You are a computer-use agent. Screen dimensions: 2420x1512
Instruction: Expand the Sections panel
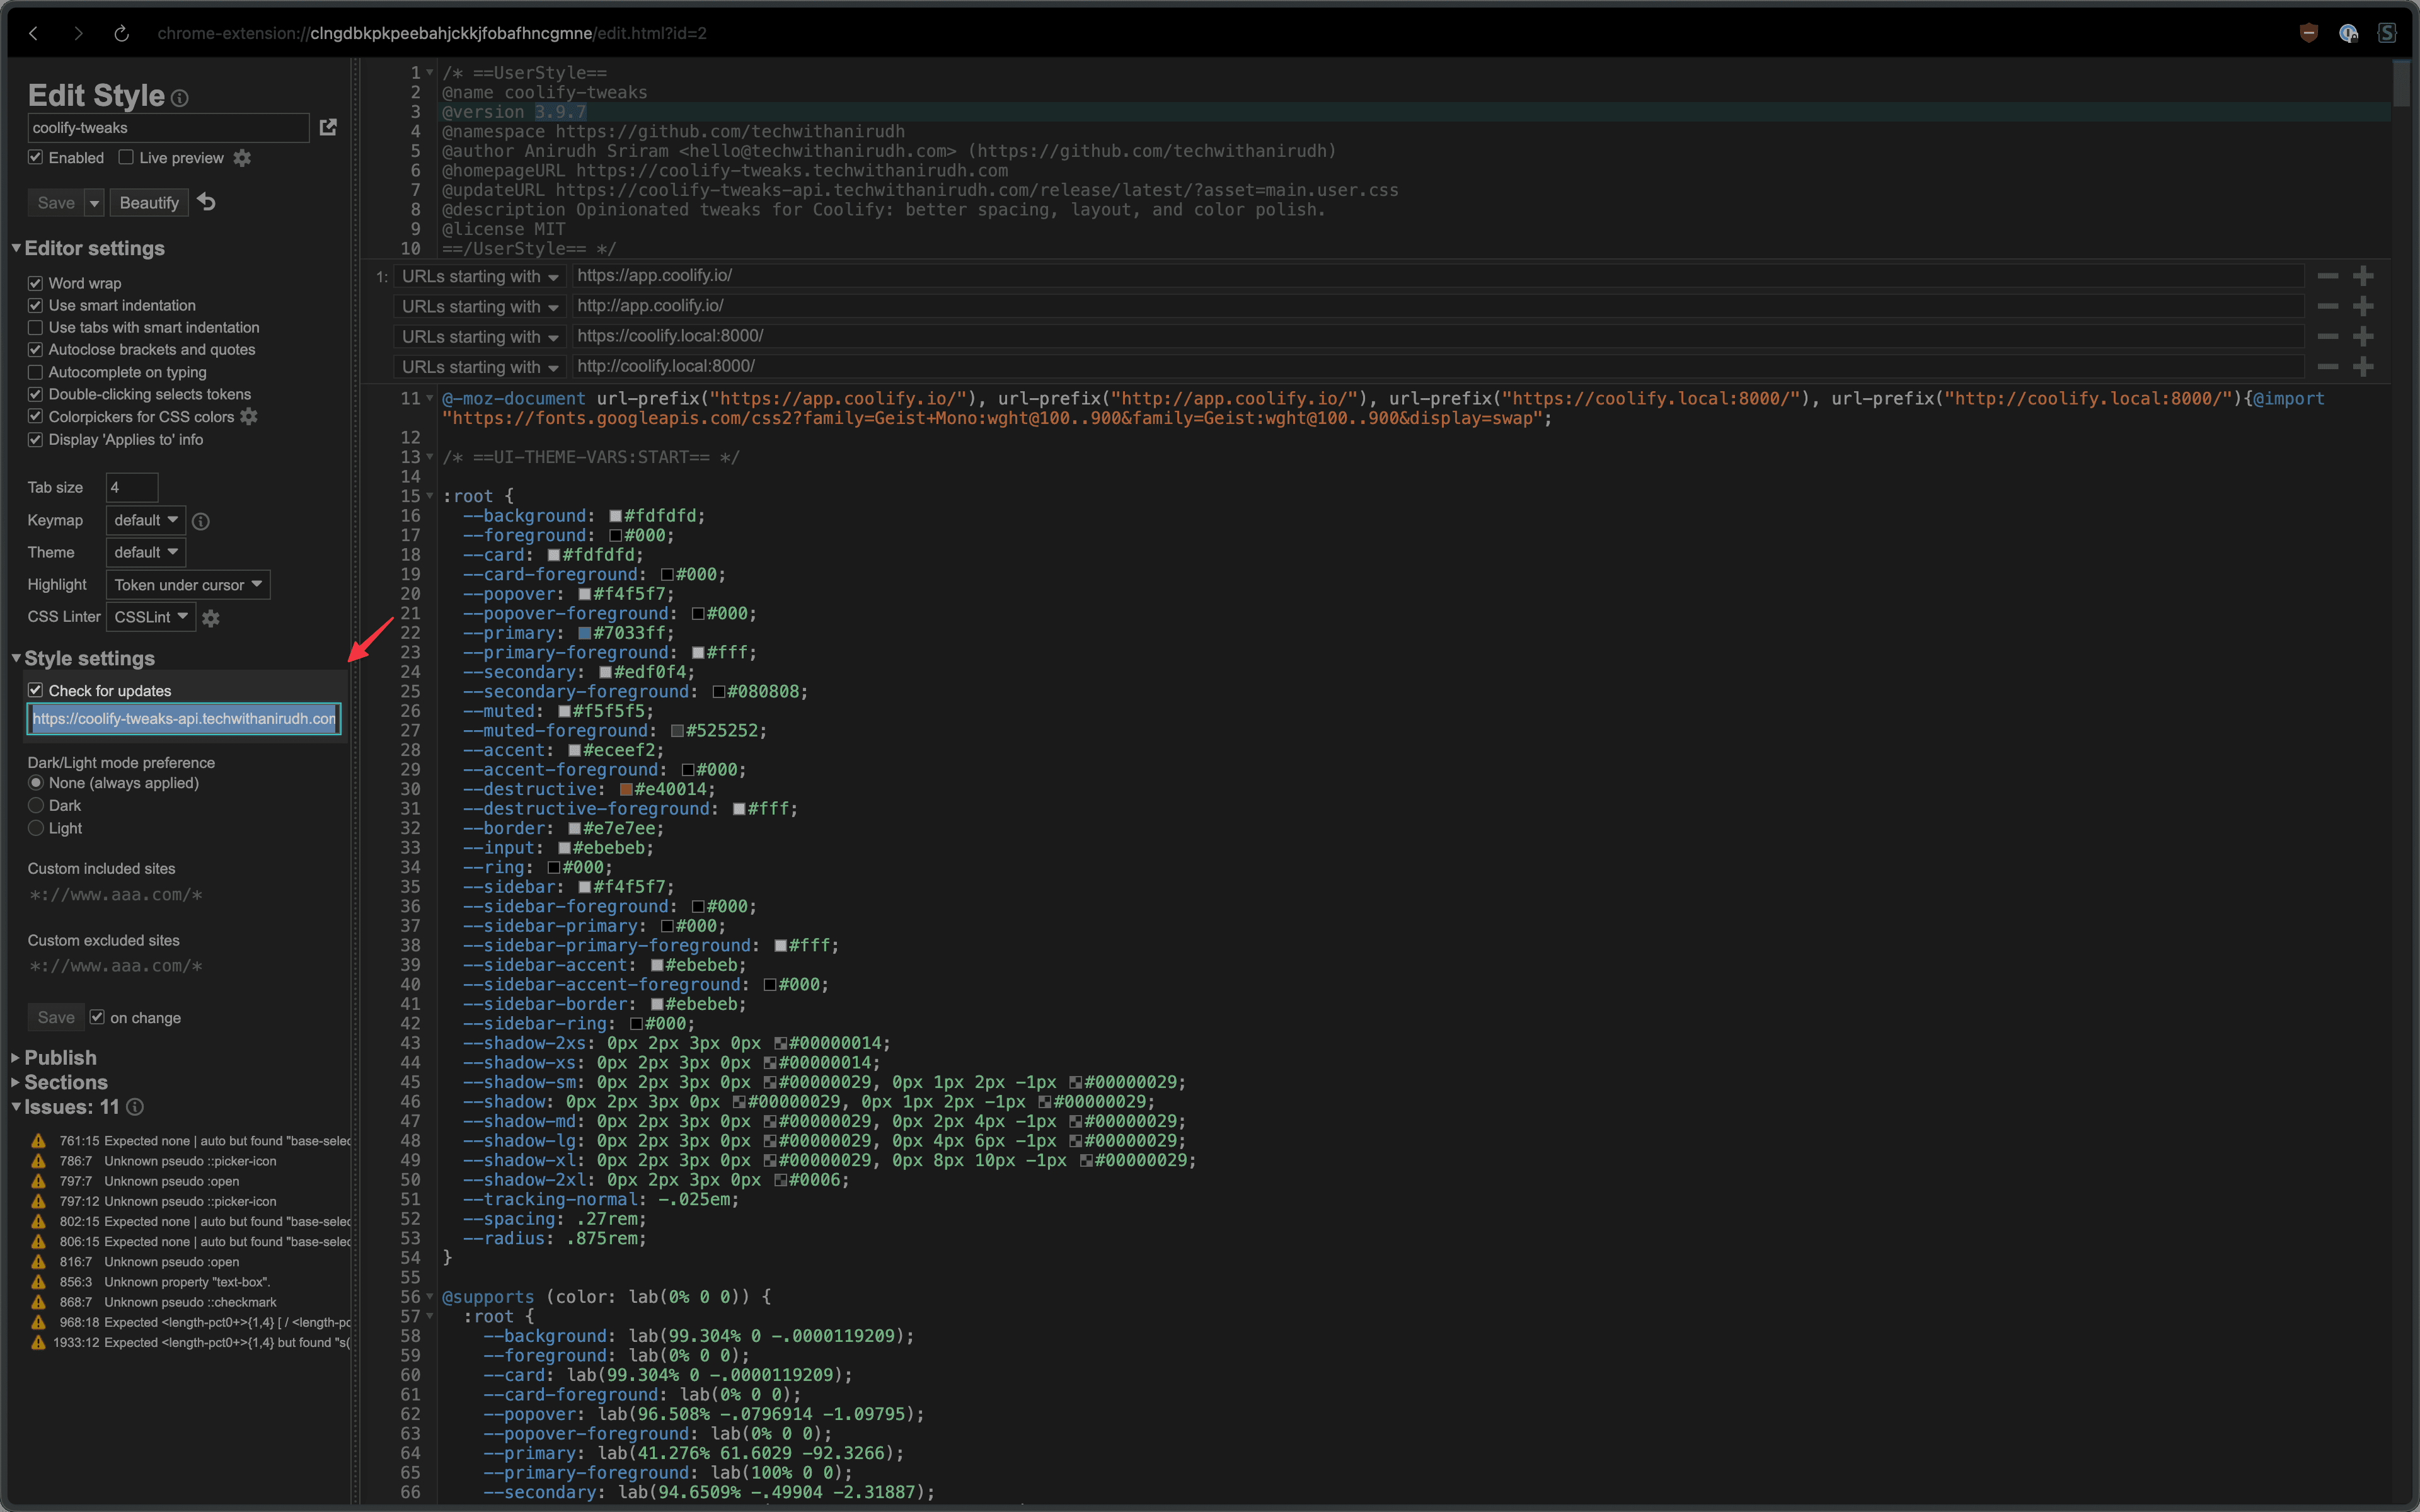click(x=65, y=1082)
